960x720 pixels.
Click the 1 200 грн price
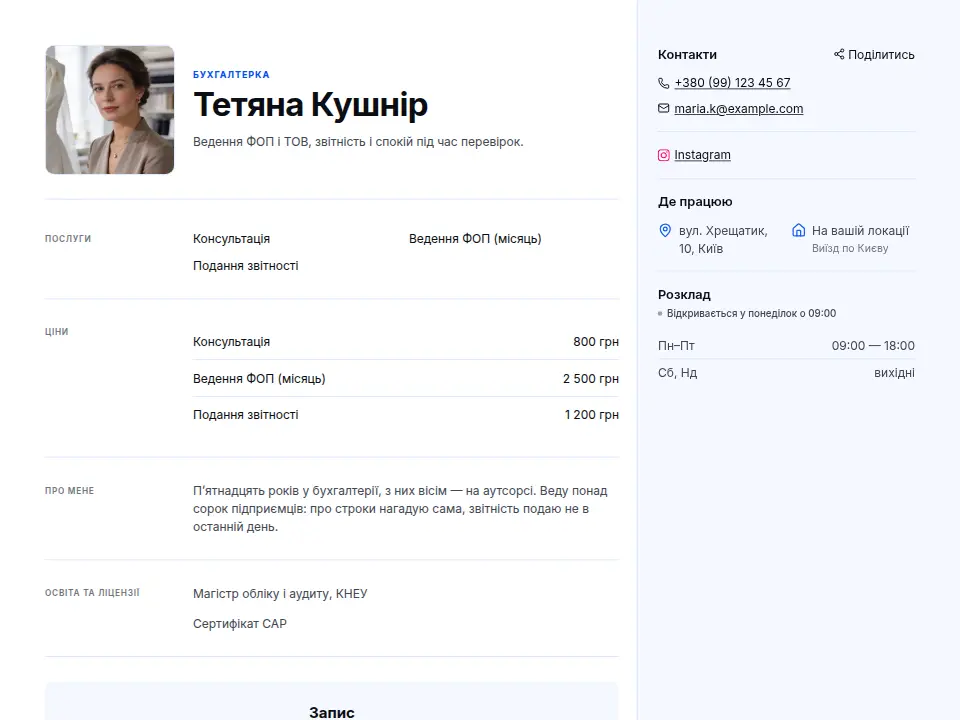tap(591, 415)
